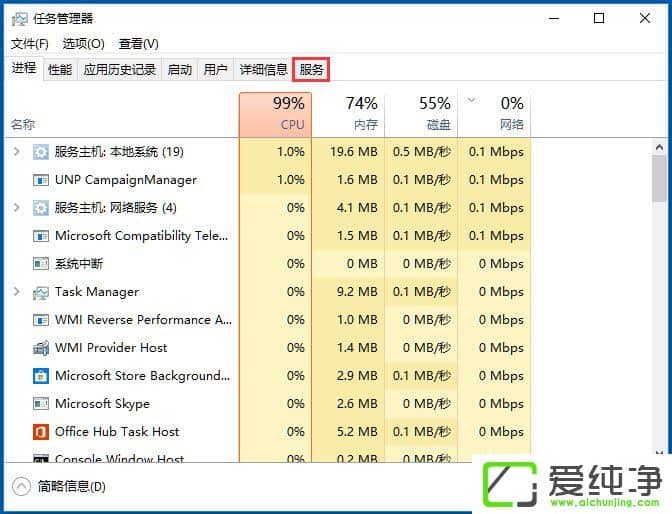Sort by the 0% 网络 column header
Screen dimensions: 672x514
click(x=494, y=114)
